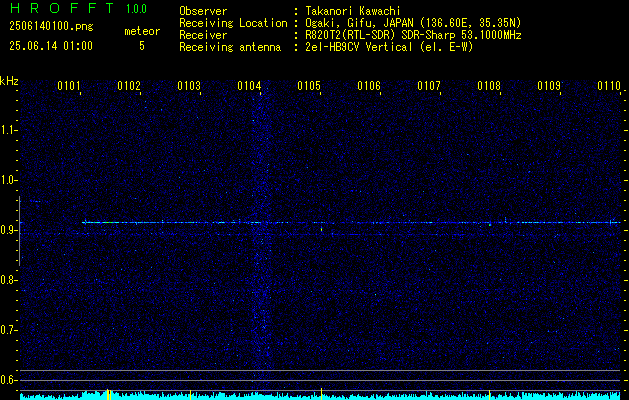Select the location Ogaki, Gifu, JAPAN text
629x400 pixels.
[413, 23]
